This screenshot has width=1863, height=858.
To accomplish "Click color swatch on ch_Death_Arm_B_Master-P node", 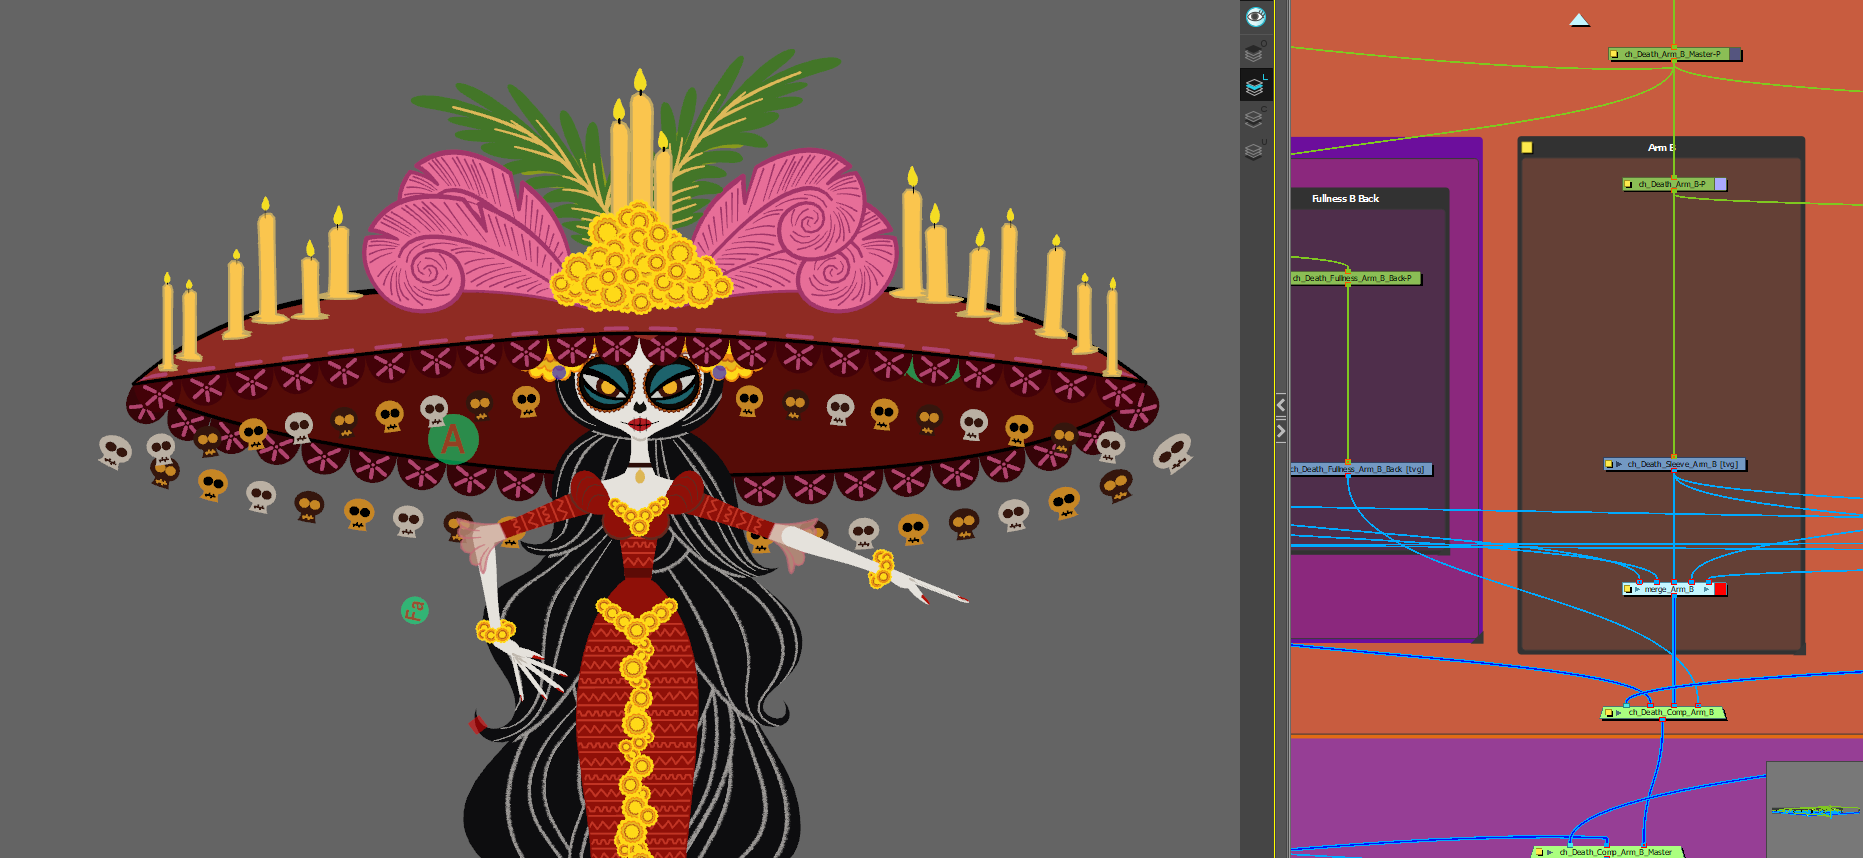I will (x=1736, y=54).
